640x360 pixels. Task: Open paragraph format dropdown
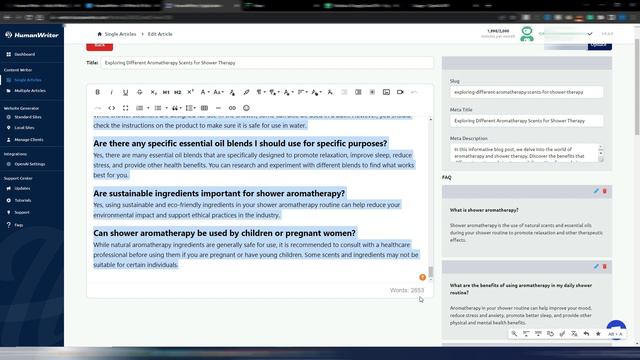(x=261, y=92)
